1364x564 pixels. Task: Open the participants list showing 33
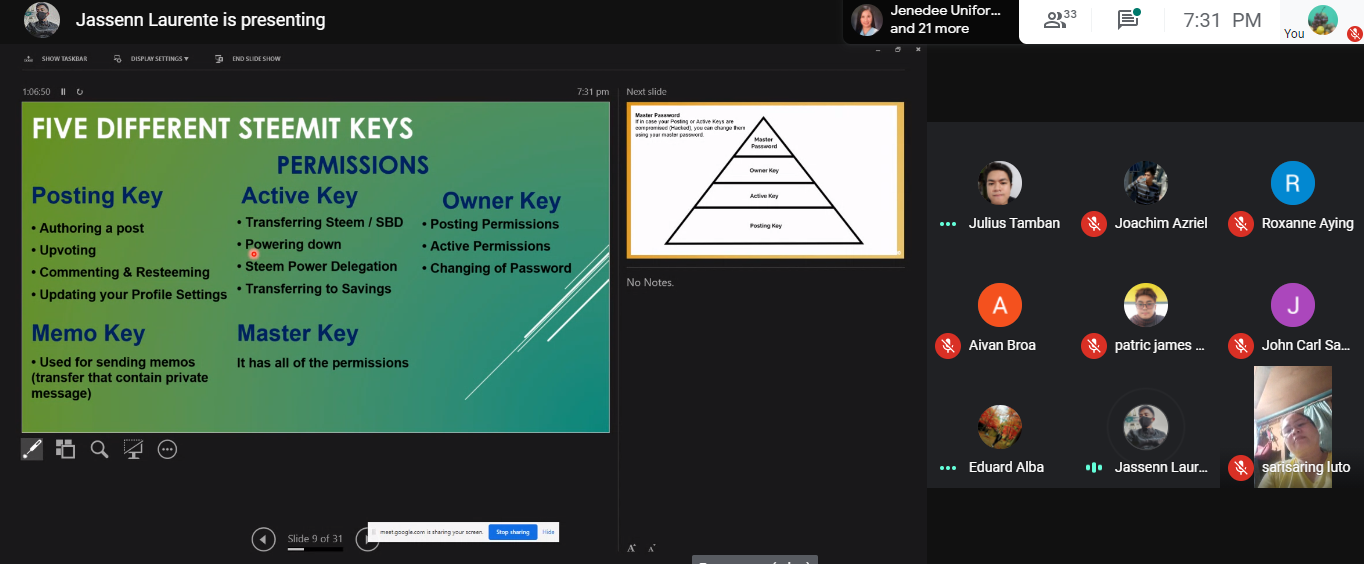[1060, 19]
